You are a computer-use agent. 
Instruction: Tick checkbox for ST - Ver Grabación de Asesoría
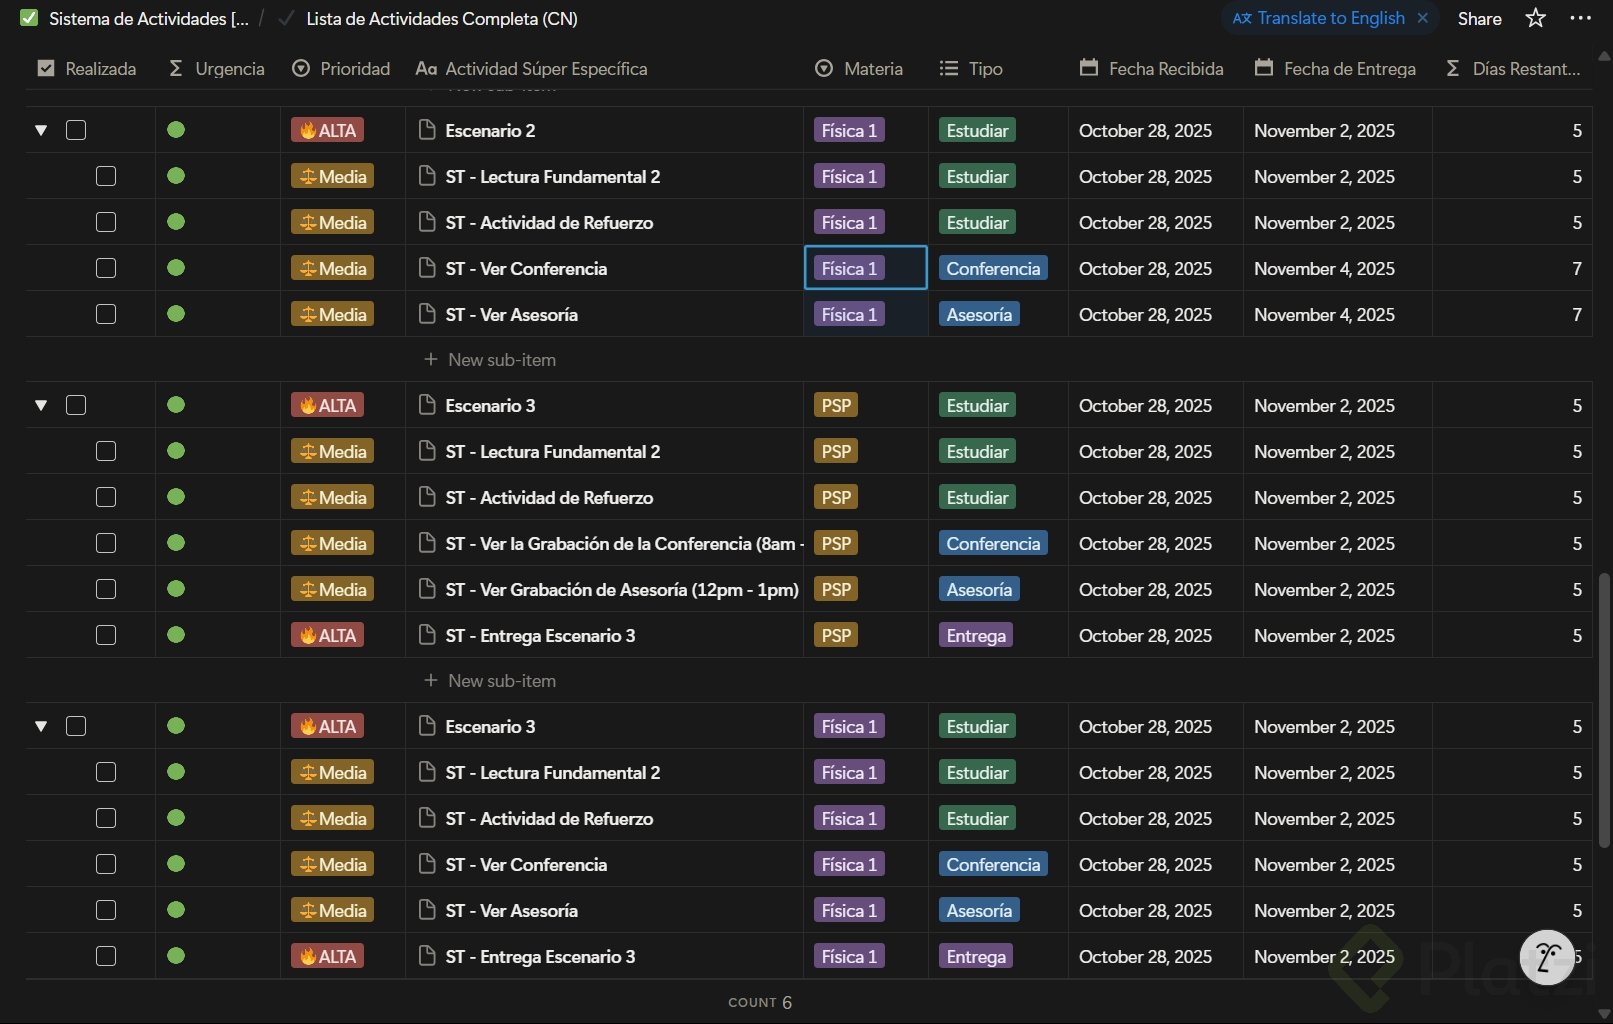click(106, 589)
